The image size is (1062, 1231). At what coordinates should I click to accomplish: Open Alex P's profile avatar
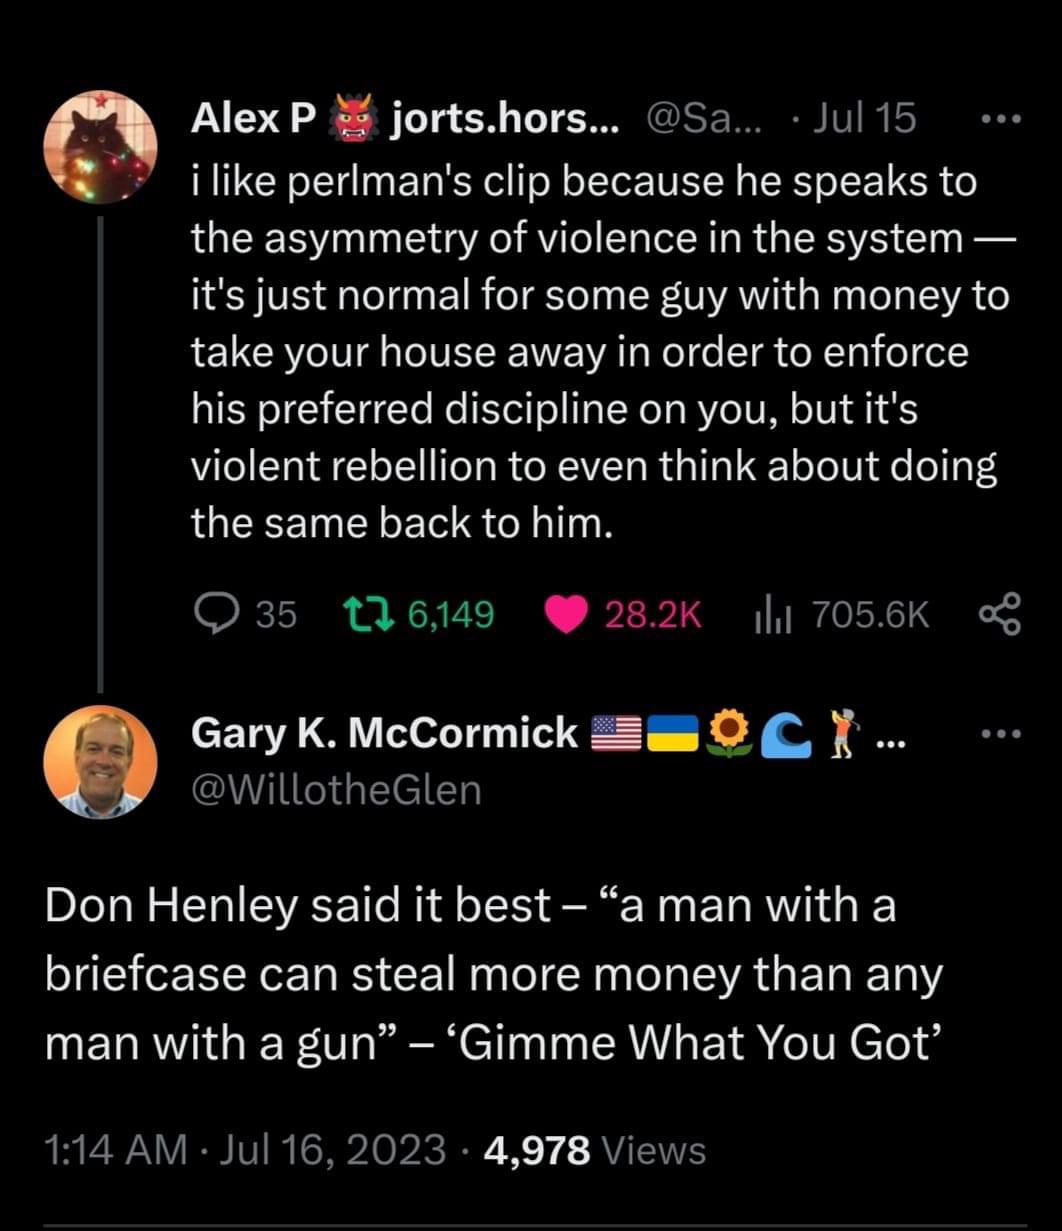coord(101,146)
